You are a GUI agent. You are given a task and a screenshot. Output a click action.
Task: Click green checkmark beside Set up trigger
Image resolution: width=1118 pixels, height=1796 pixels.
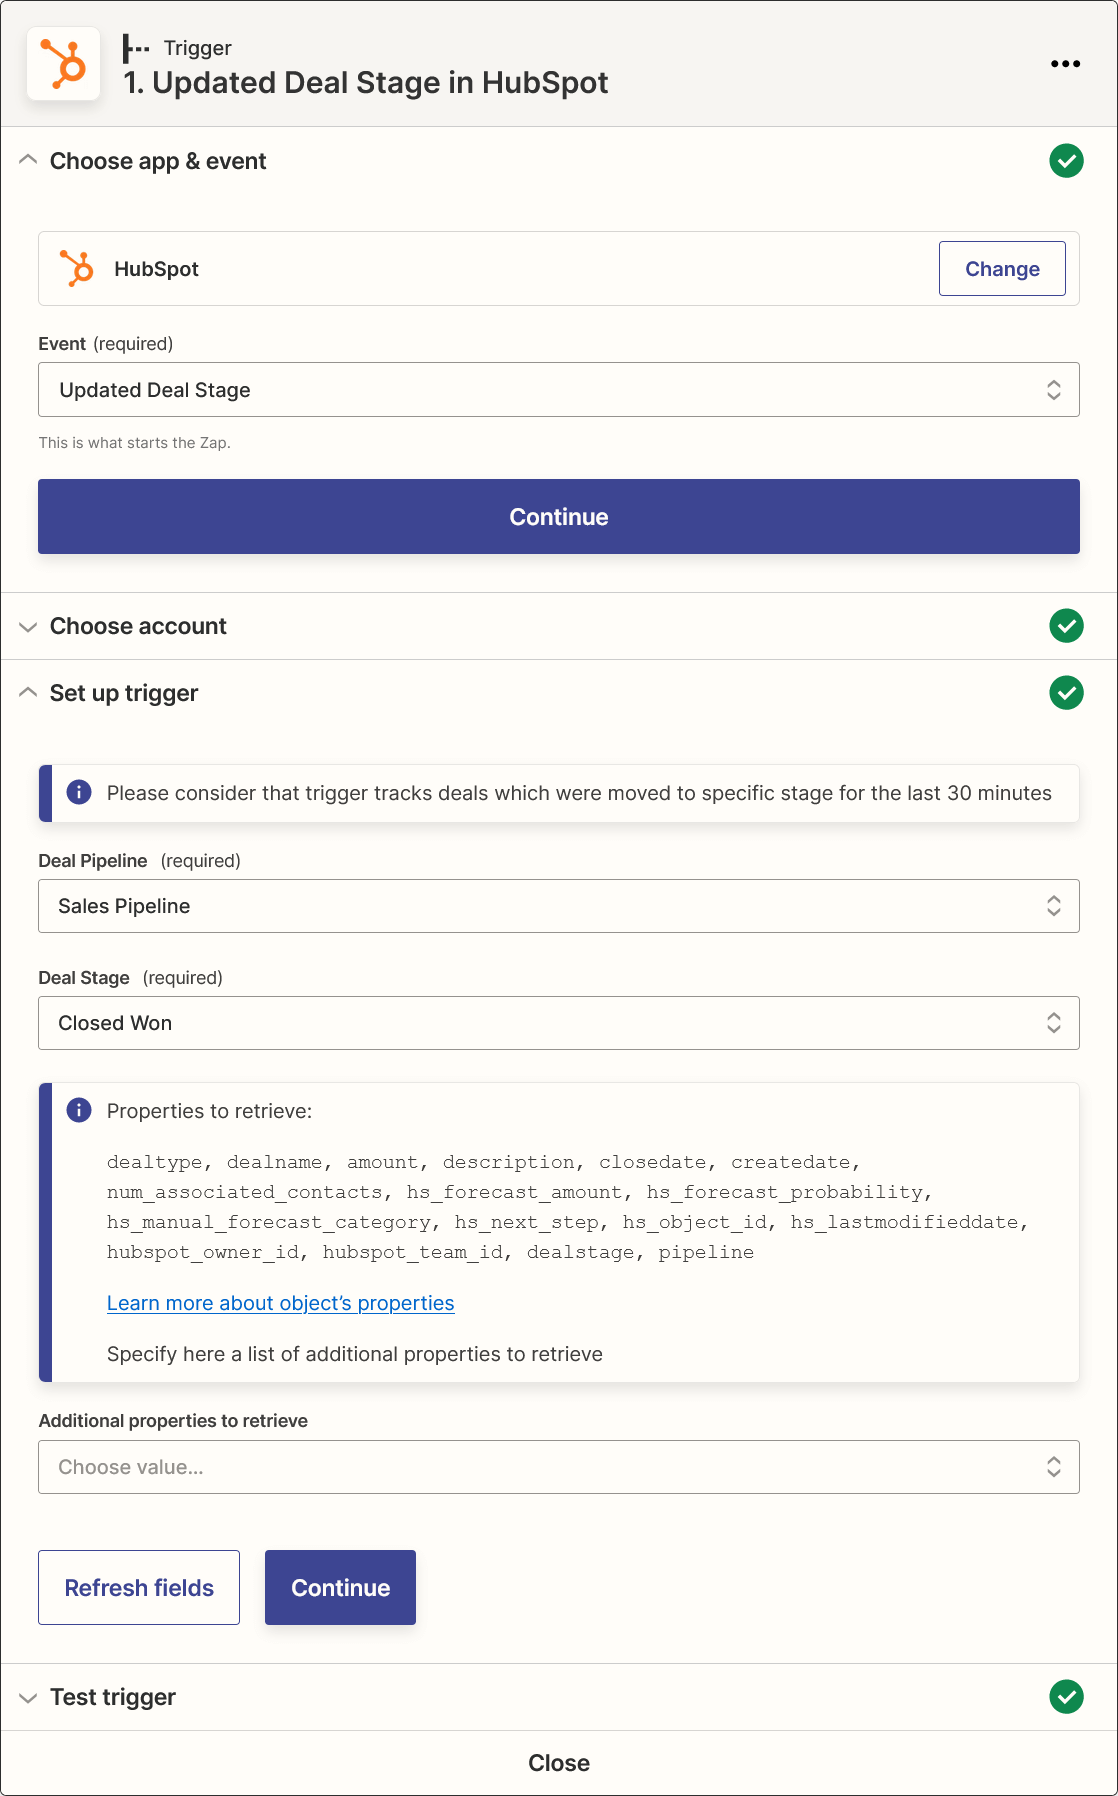click(1066, 693)
